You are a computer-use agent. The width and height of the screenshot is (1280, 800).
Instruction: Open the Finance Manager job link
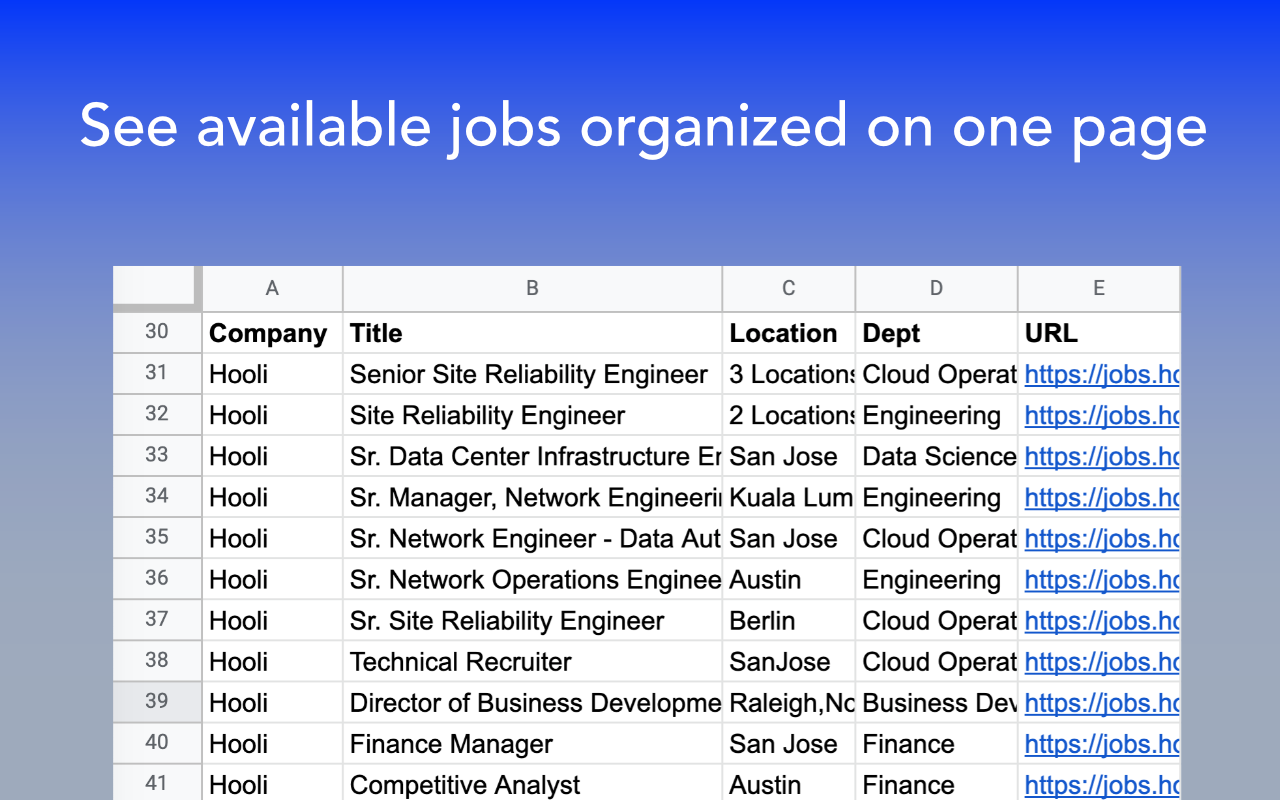(1102, 744)
